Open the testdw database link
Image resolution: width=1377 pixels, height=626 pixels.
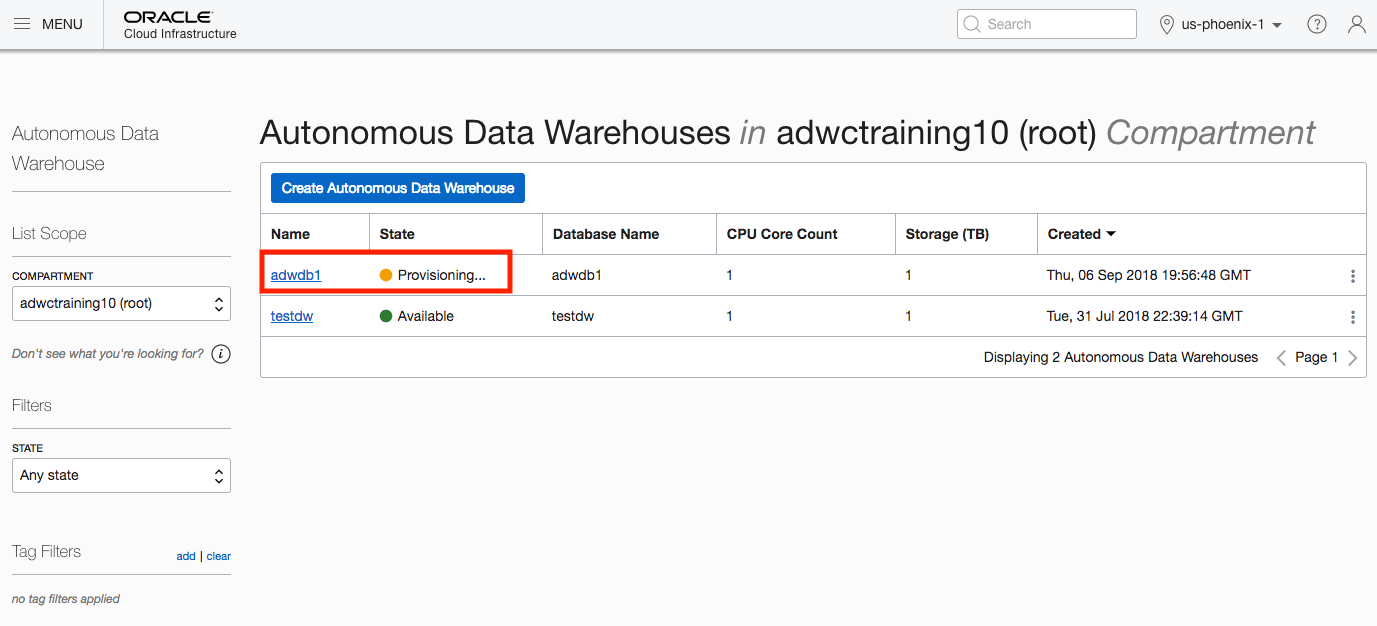[x=291, y=316]
